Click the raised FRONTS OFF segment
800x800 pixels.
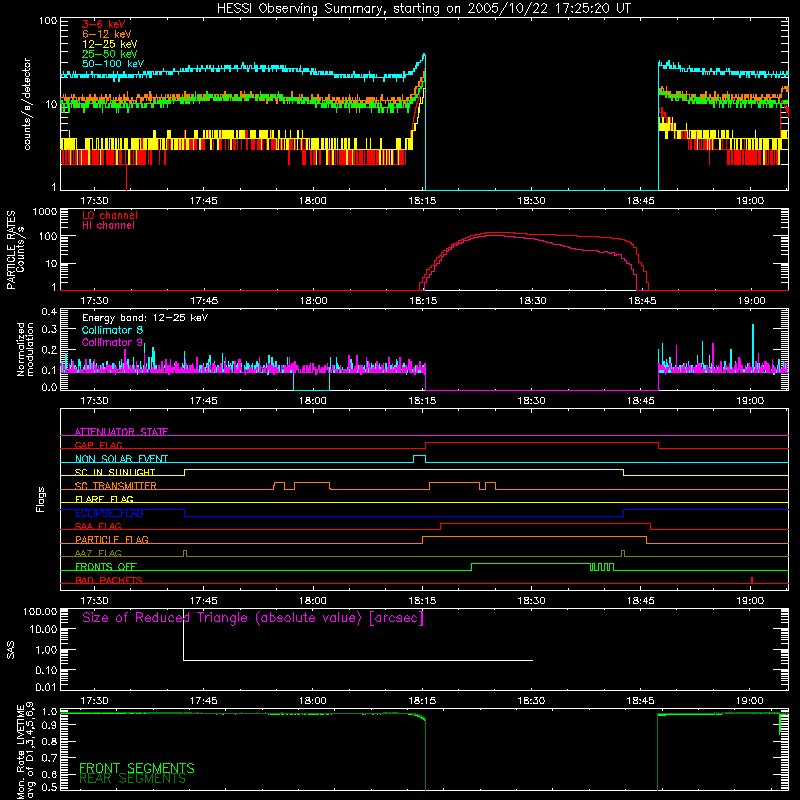pos(531,564)
